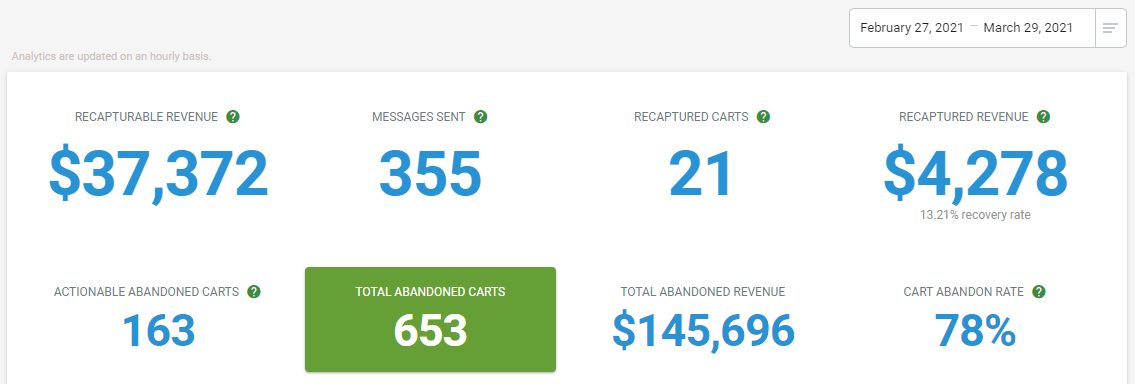Open the Messages Sent help tooltip icon
Screen dimensions: 1135x384
coord(481,117)
